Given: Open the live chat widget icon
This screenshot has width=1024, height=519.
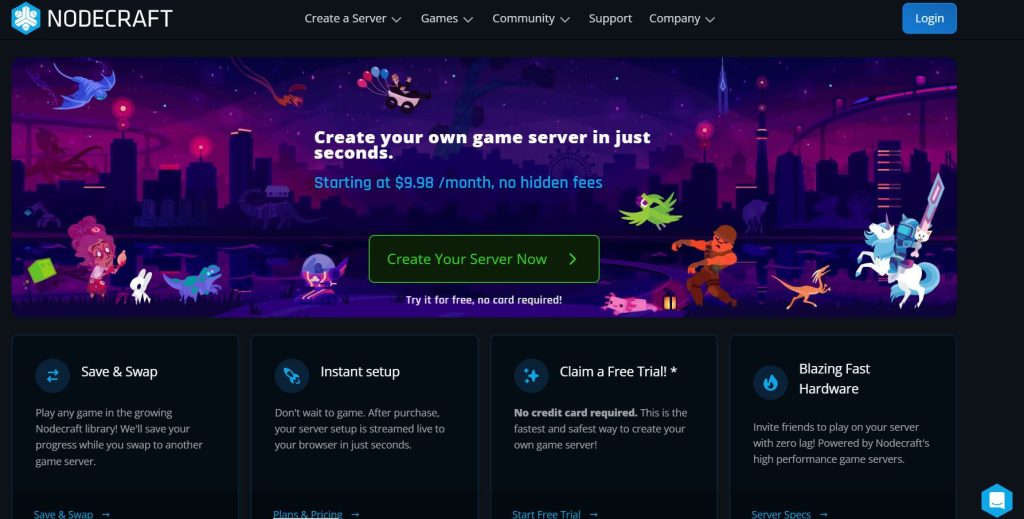Looking at the screenshot, I should [x=997, y=501].
